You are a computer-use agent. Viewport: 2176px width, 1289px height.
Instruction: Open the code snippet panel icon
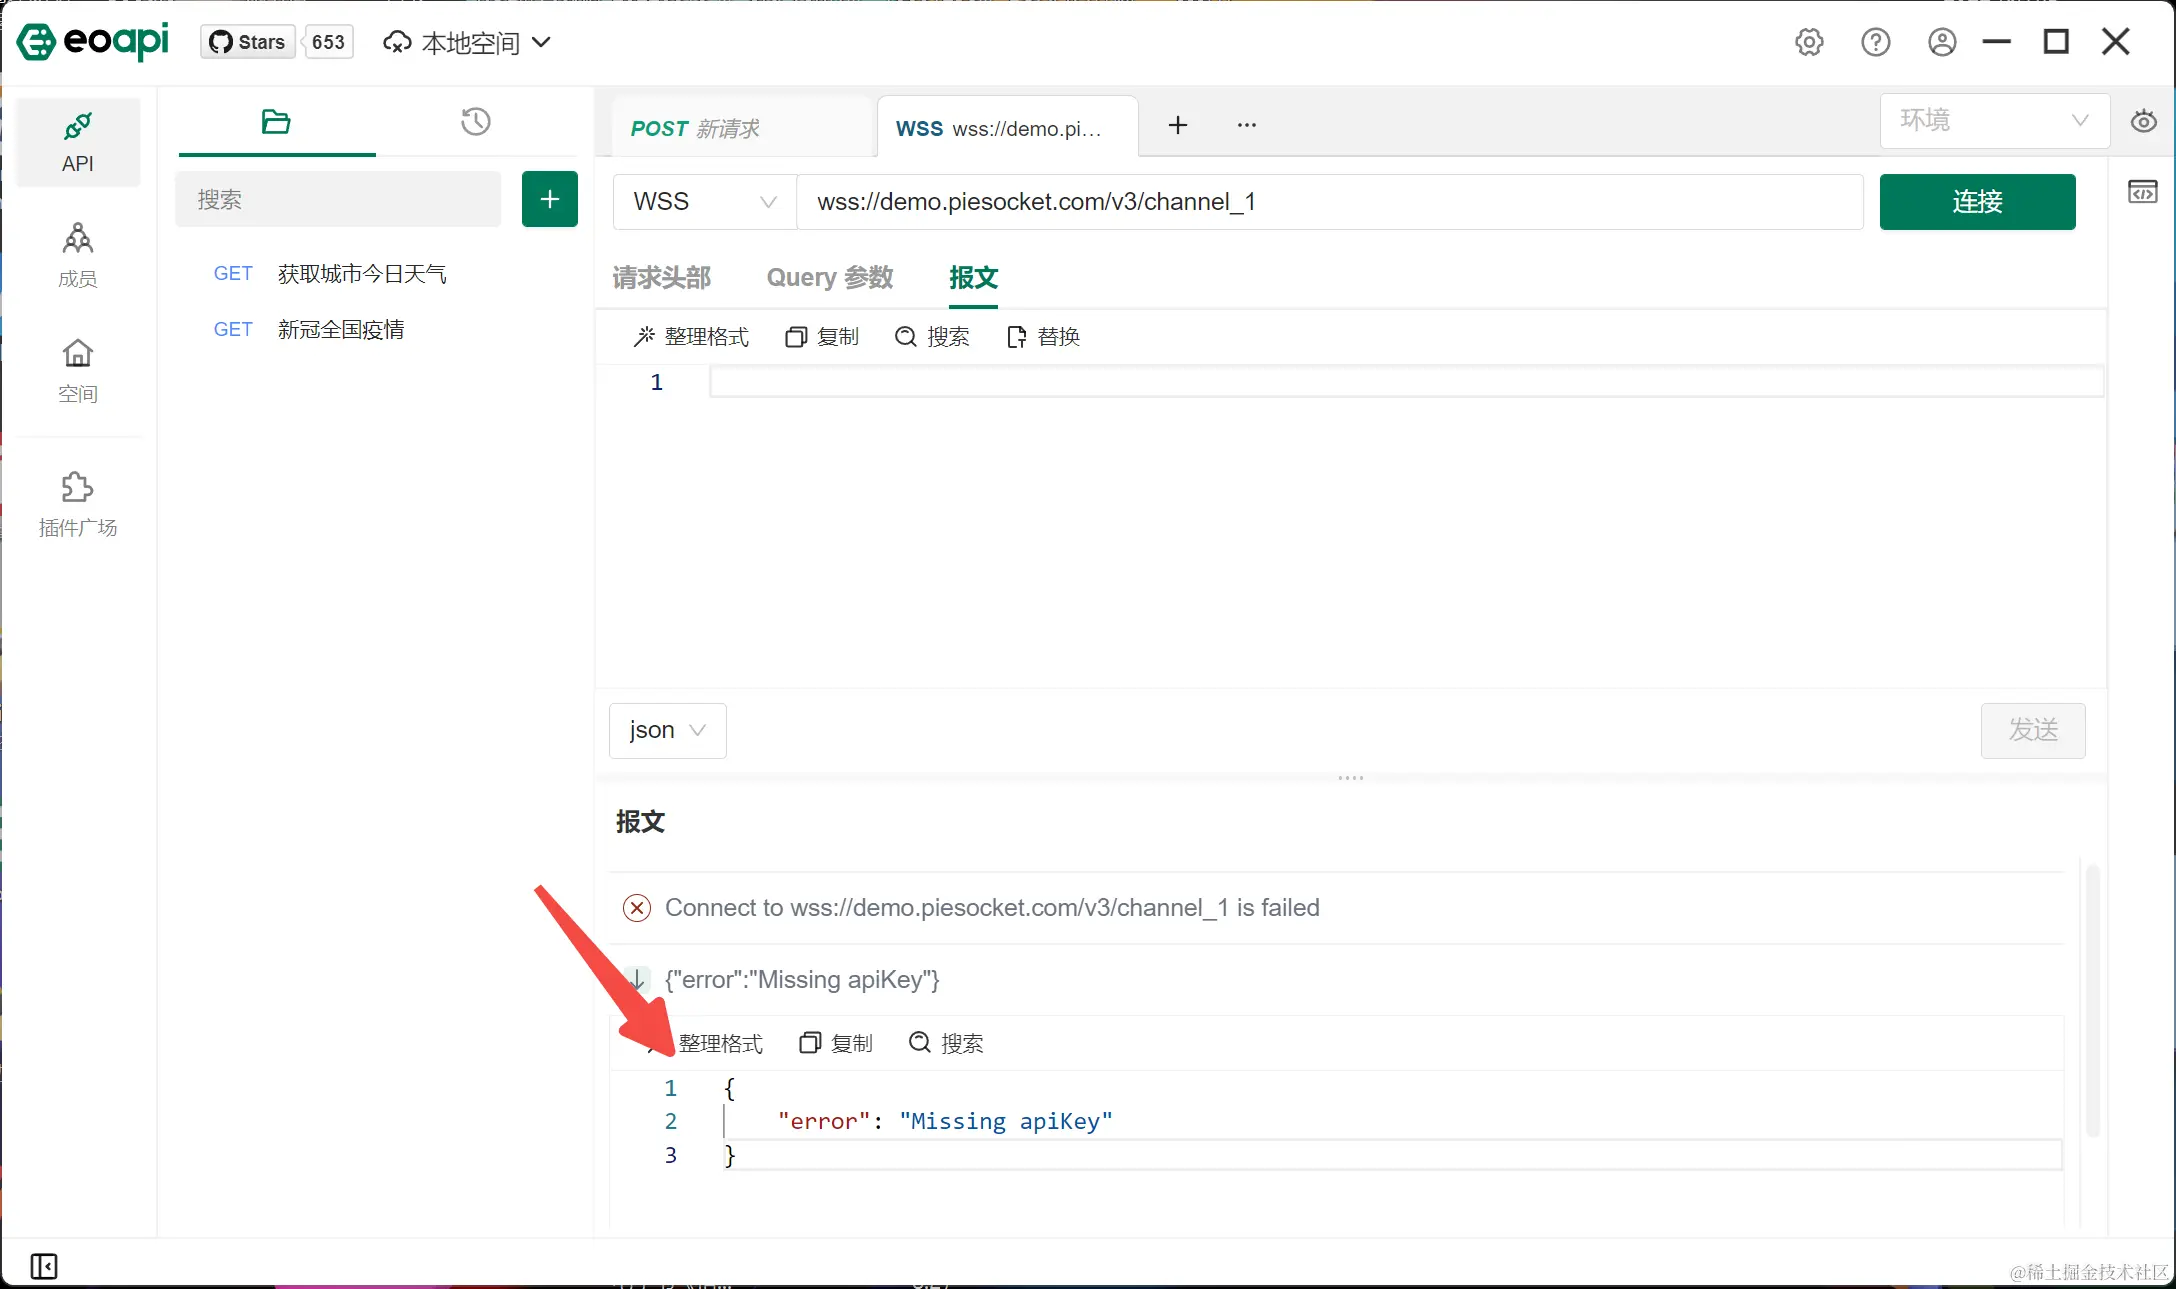point(2142,192)
